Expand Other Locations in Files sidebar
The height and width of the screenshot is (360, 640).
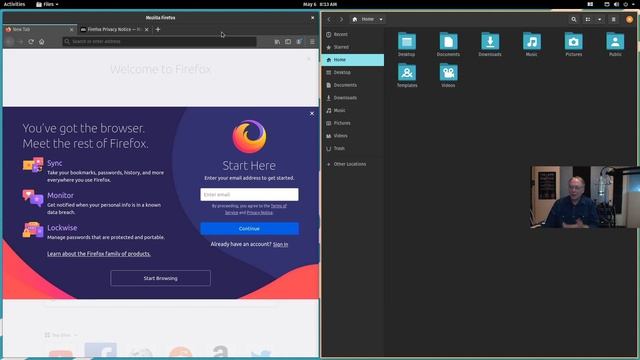click(x=353, y=164)
